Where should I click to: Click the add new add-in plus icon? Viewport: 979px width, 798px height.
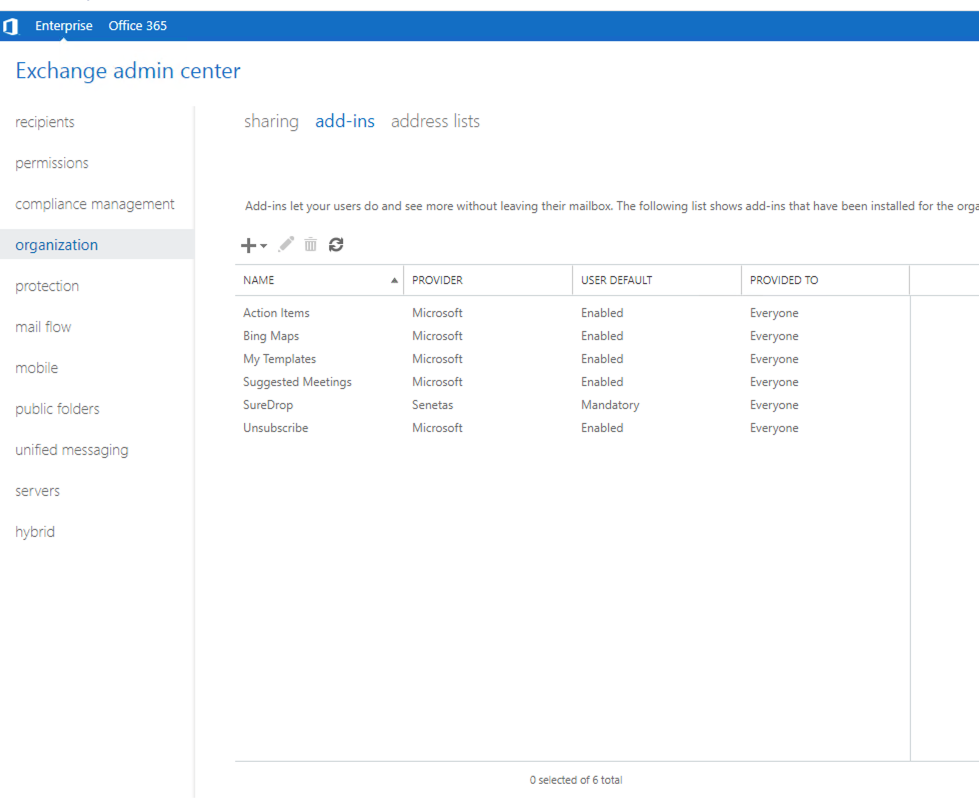[x=248, y=245]
